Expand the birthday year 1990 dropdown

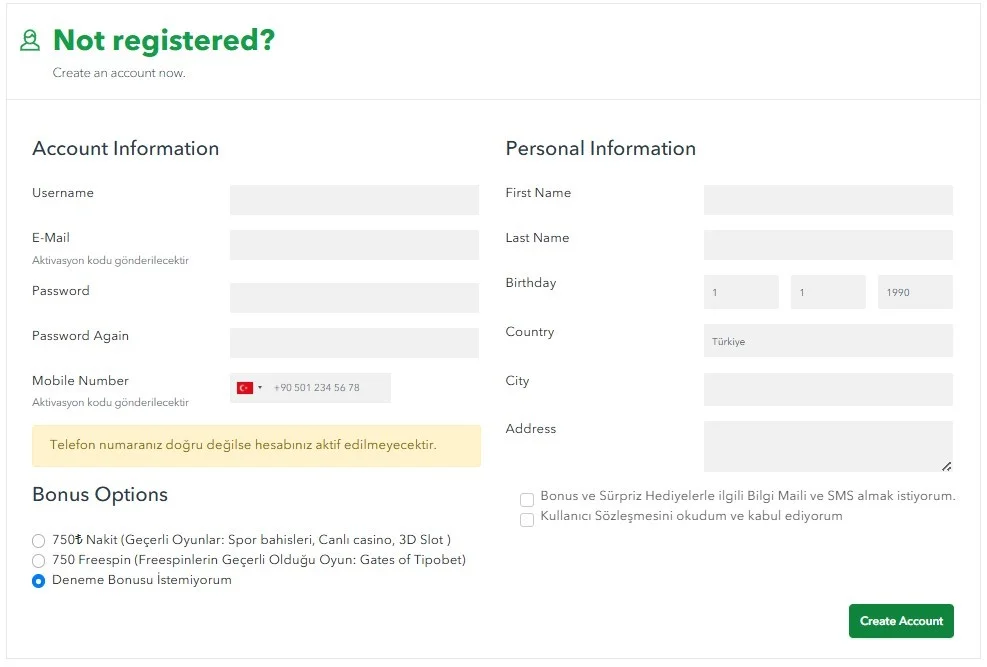(915, 292)
